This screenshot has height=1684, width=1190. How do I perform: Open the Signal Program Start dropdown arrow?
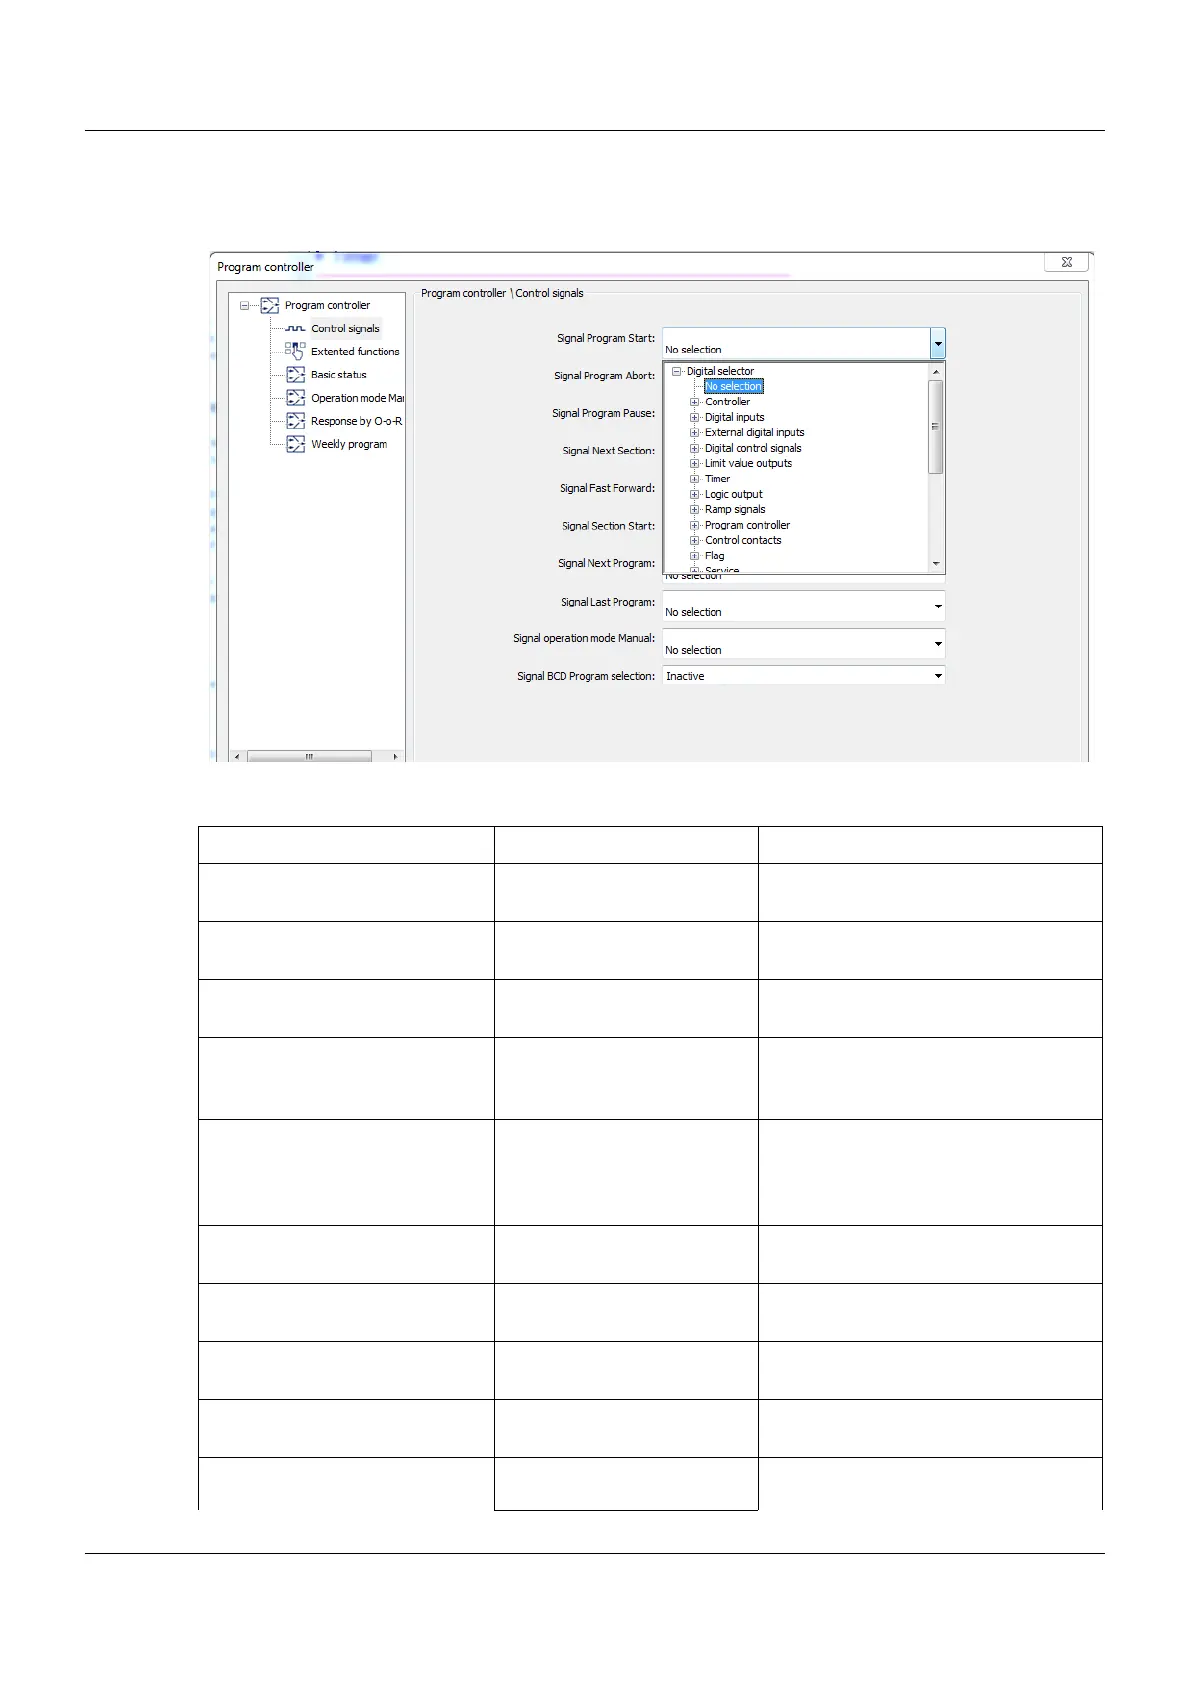tap(938, 344)
